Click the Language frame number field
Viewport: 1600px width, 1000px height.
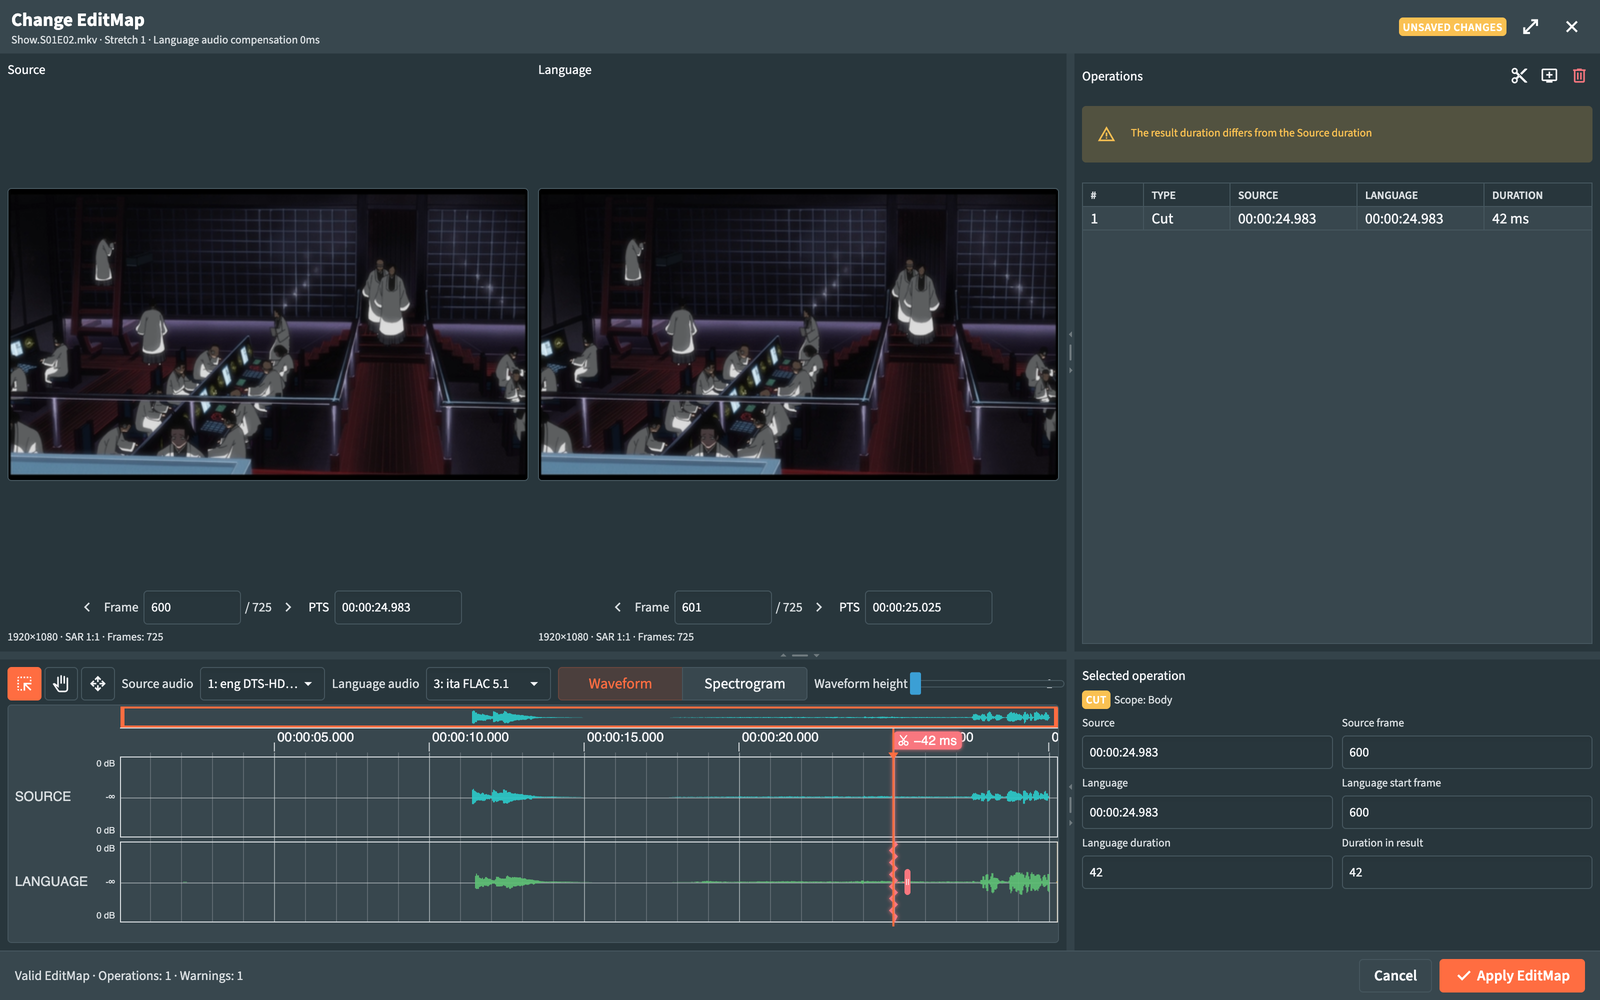pyautogui.click(x=723, y=607)
